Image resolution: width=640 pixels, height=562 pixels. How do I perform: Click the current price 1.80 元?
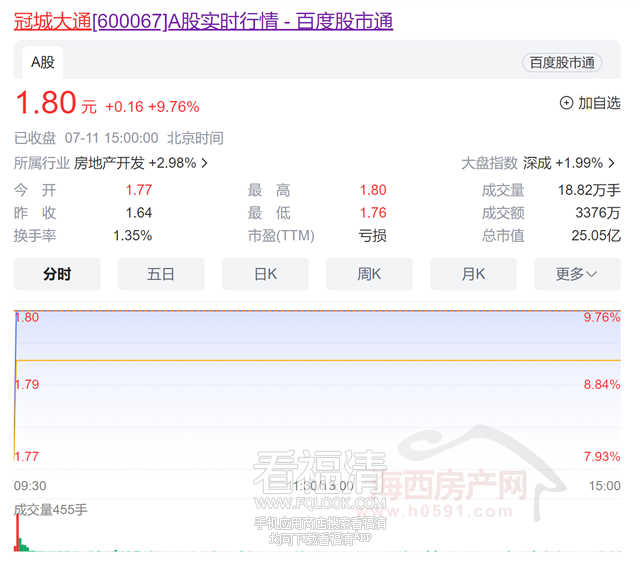tap(56, 103)
